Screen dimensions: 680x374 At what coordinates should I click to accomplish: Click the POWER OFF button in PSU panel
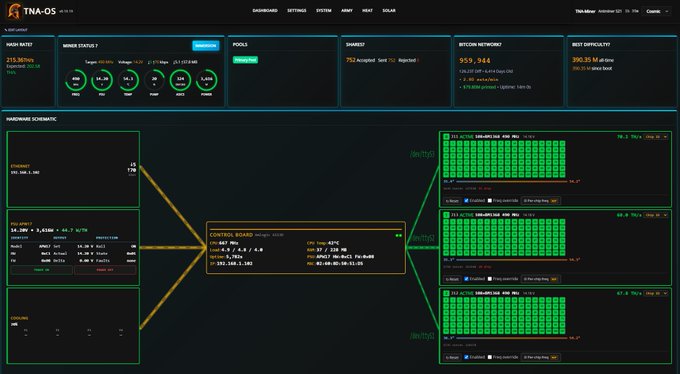pyautogui.click(x=105, y=270)
